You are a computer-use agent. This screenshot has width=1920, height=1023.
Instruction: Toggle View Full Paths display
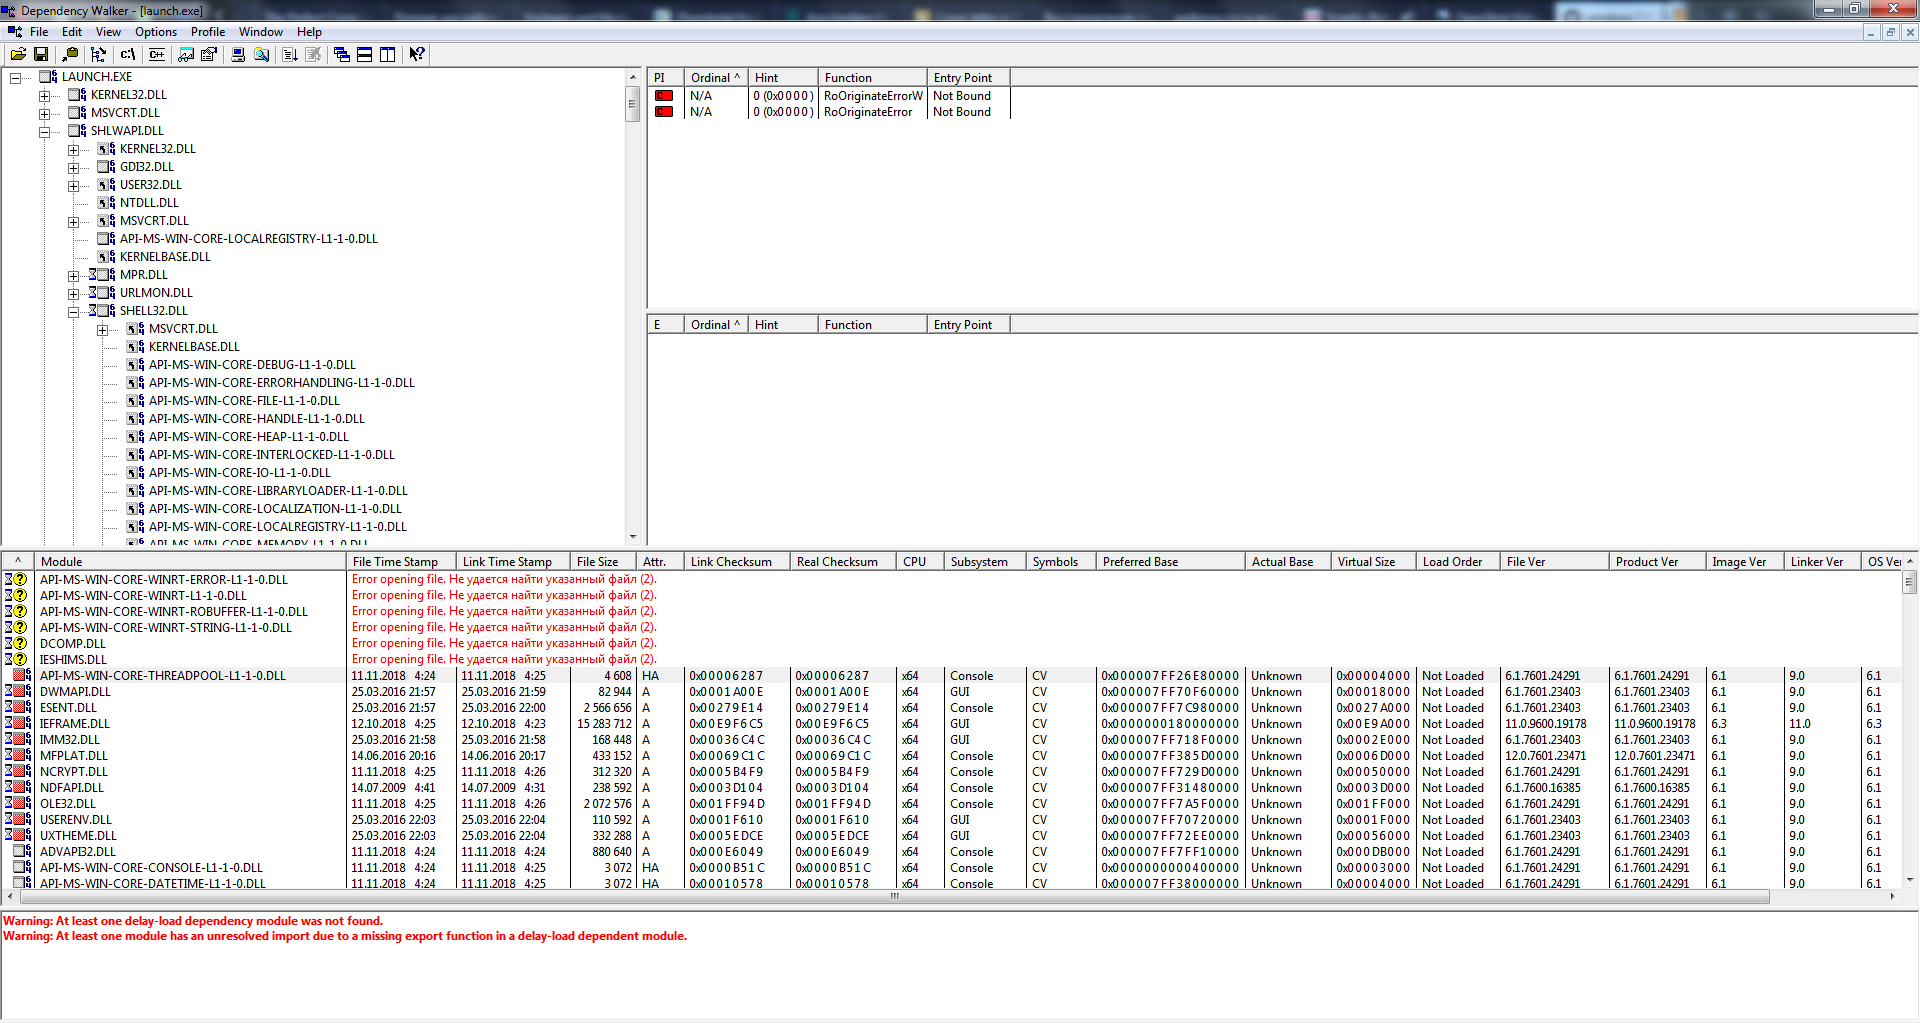click(x=128, y=54)
